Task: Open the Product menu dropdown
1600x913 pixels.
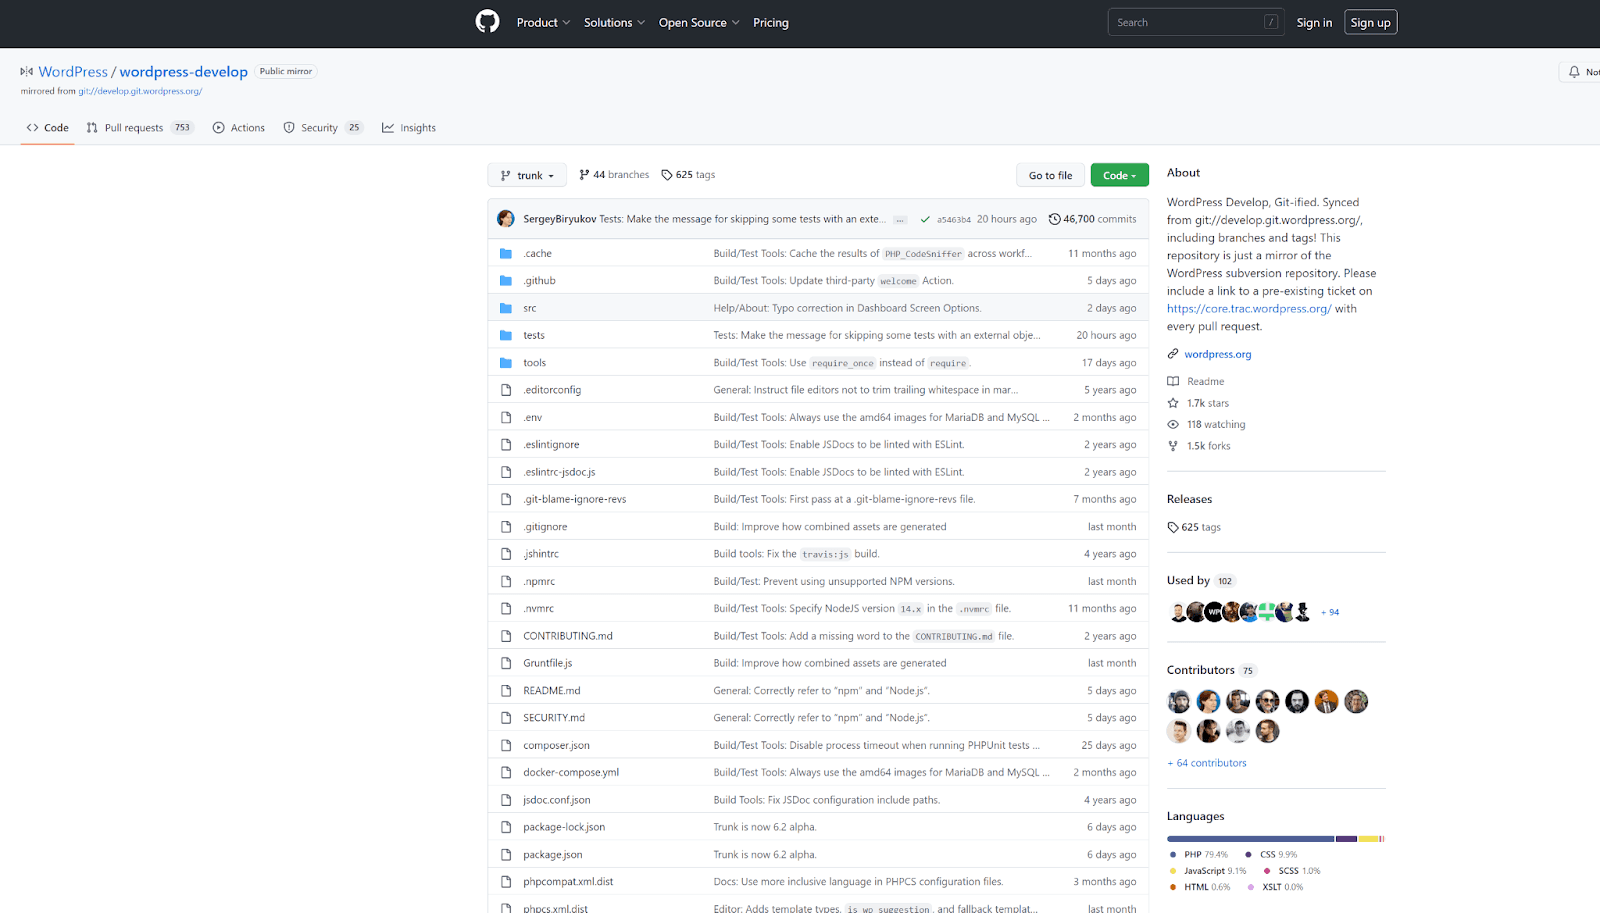Action: (543, 22)
